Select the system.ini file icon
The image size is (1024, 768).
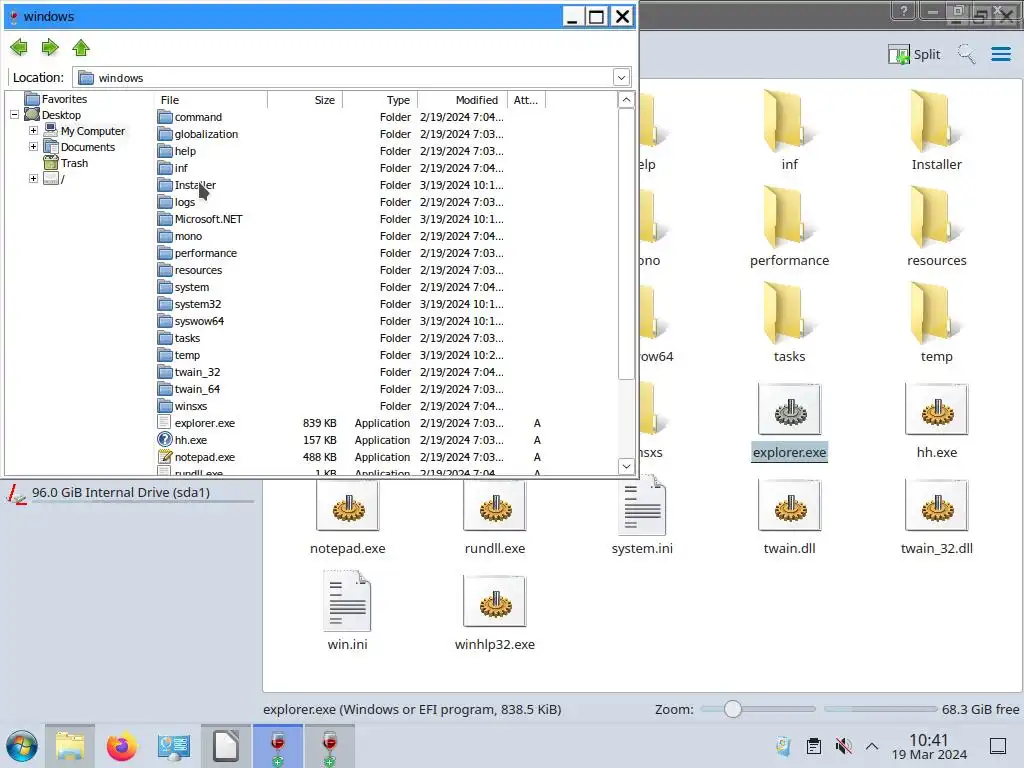pos(642,516)
